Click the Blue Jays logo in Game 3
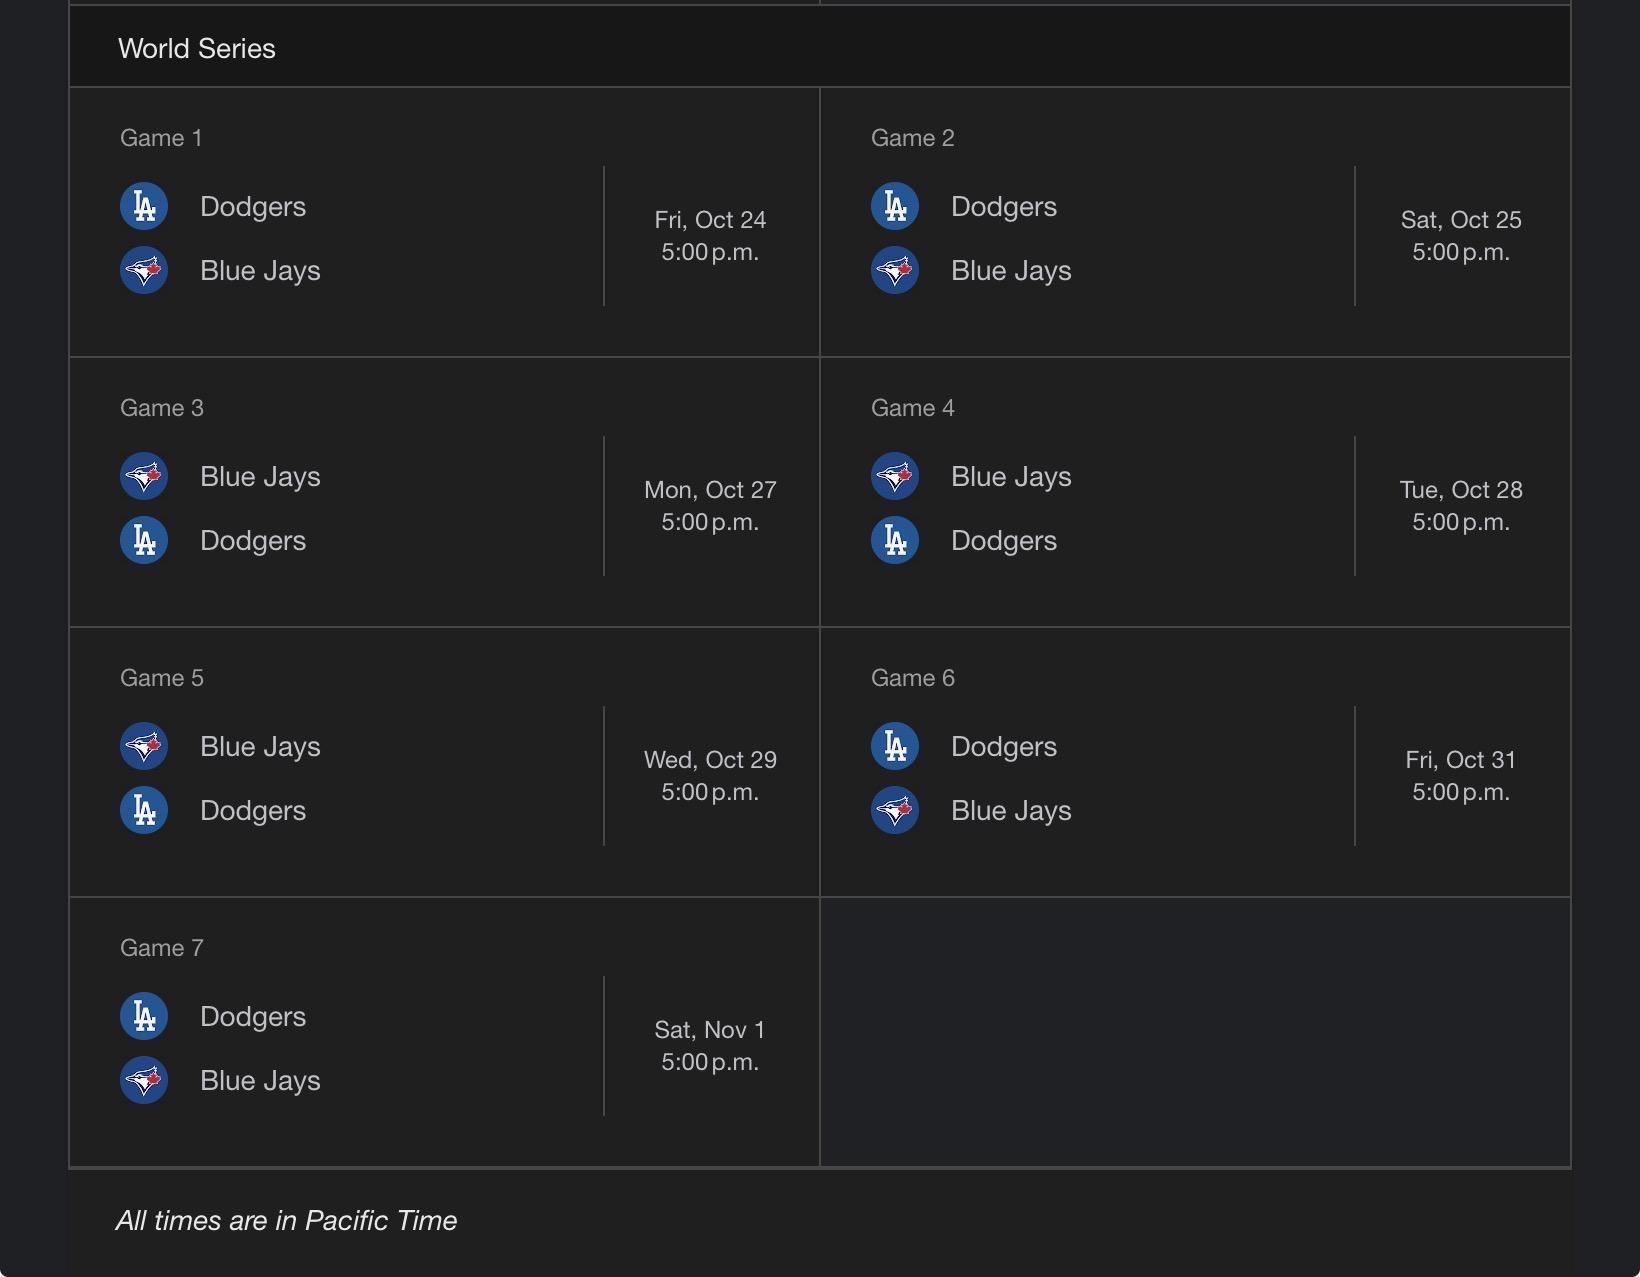Screen dimensions: 1640x1277 click(x=144, y=476)
